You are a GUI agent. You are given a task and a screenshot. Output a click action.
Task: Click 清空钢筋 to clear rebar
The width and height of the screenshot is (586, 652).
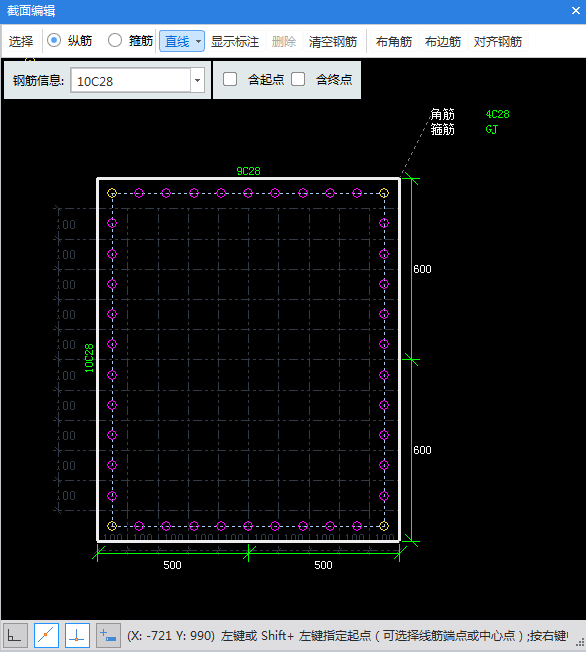(x=333, y=42)
